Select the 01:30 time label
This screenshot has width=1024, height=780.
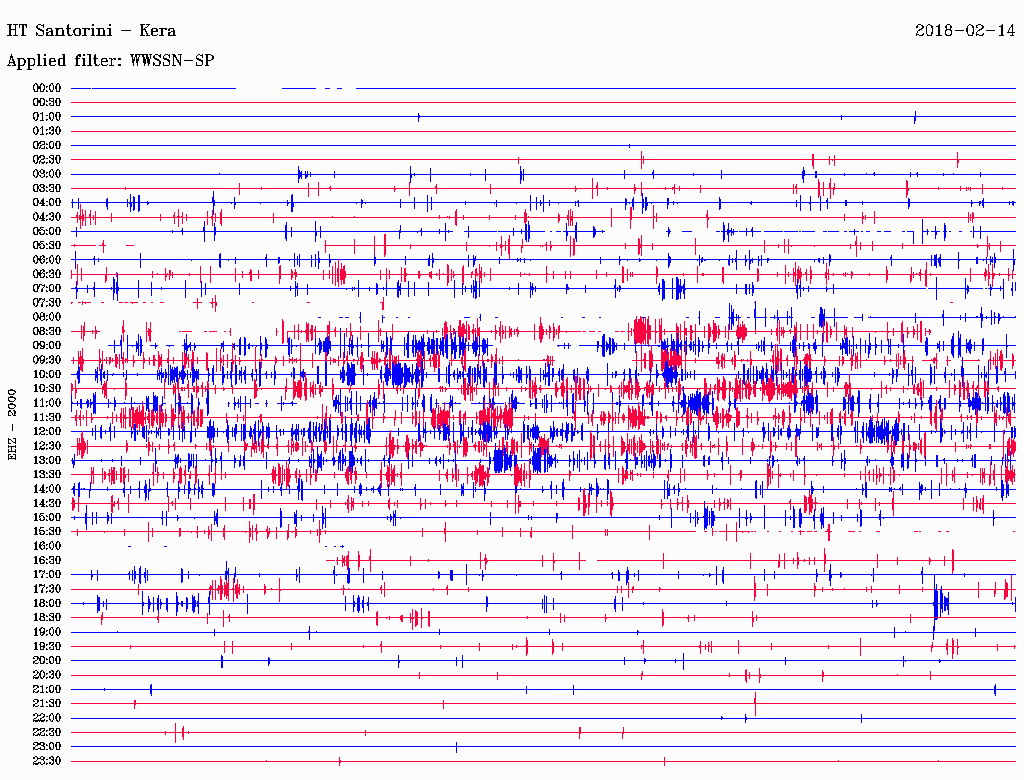(x=47, y=131)
